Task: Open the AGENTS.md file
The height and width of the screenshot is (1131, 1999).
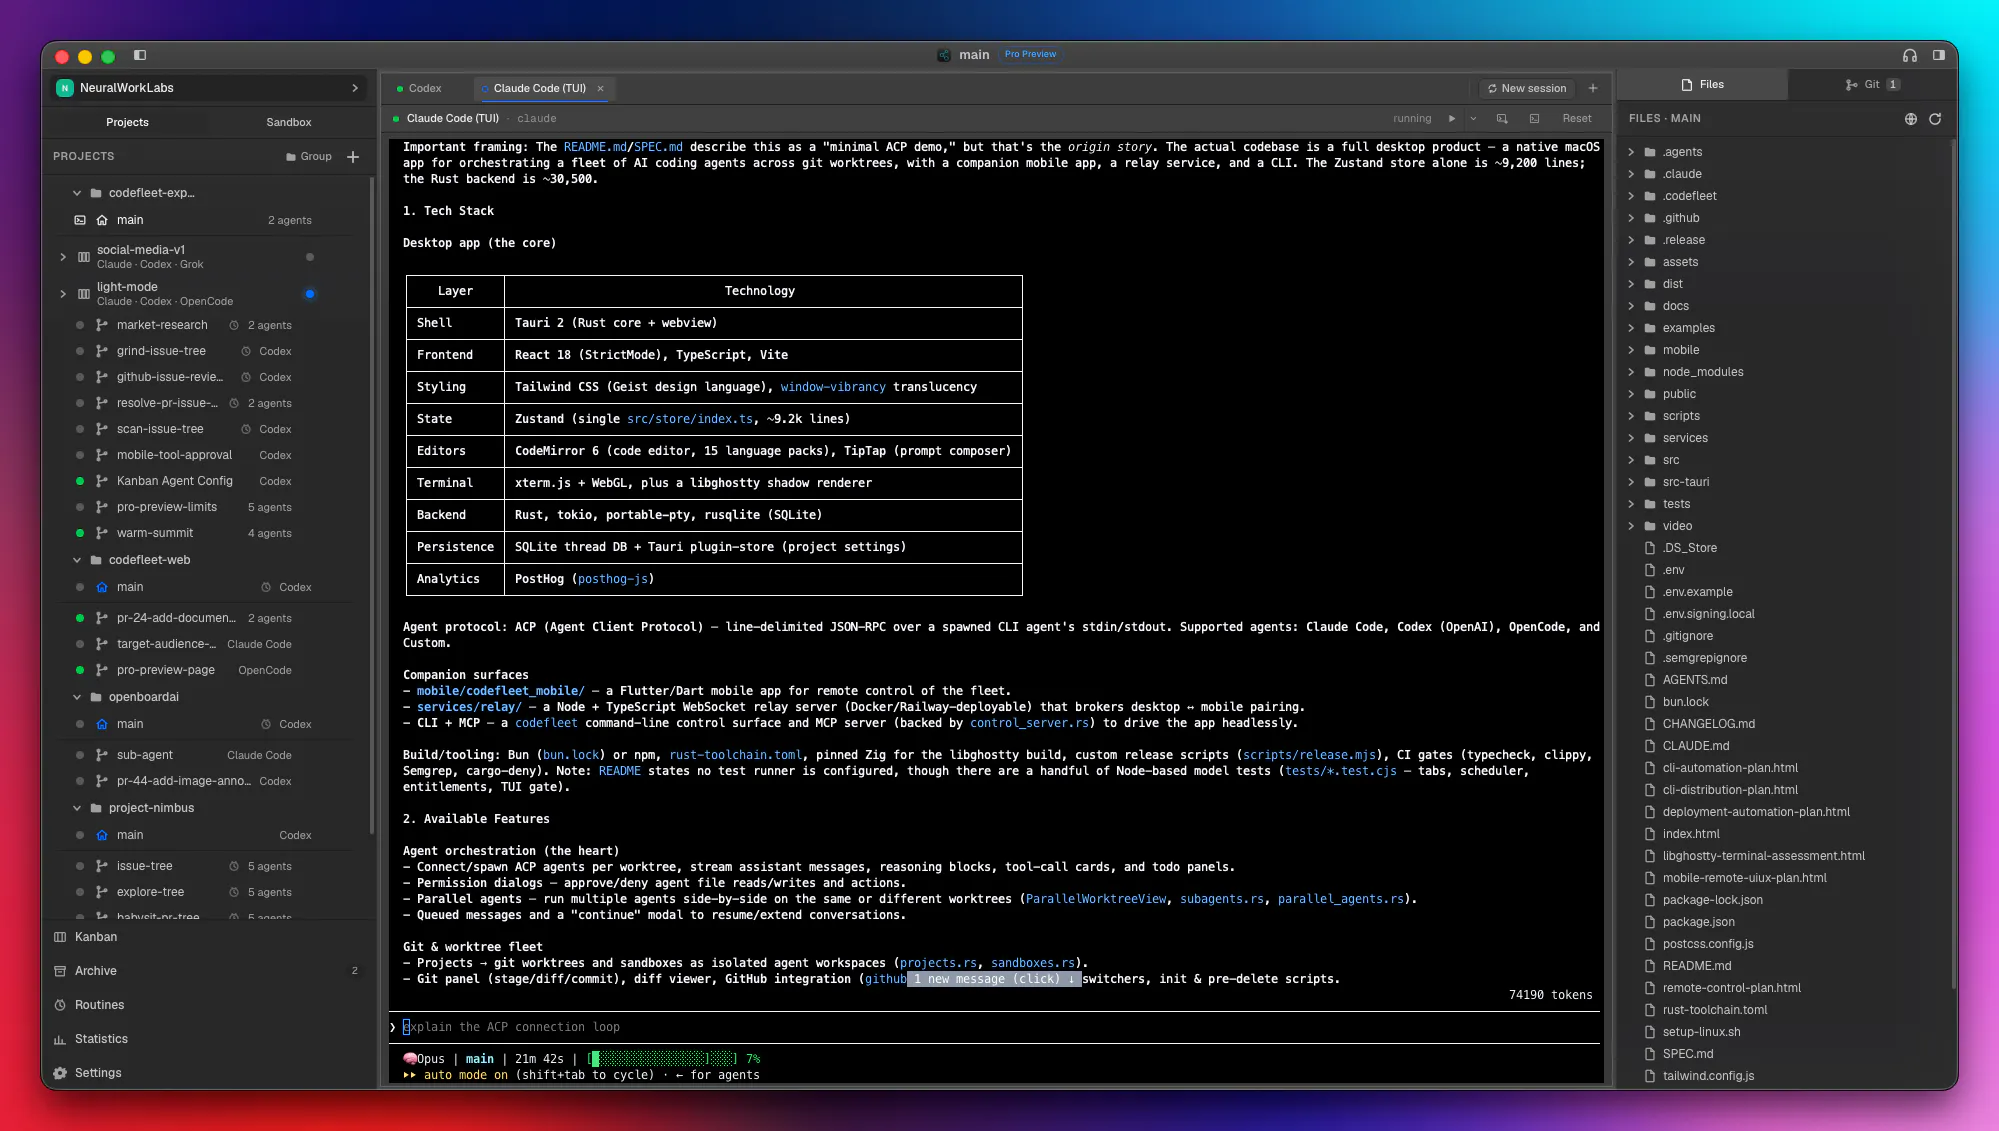Action: [1695, 680]
